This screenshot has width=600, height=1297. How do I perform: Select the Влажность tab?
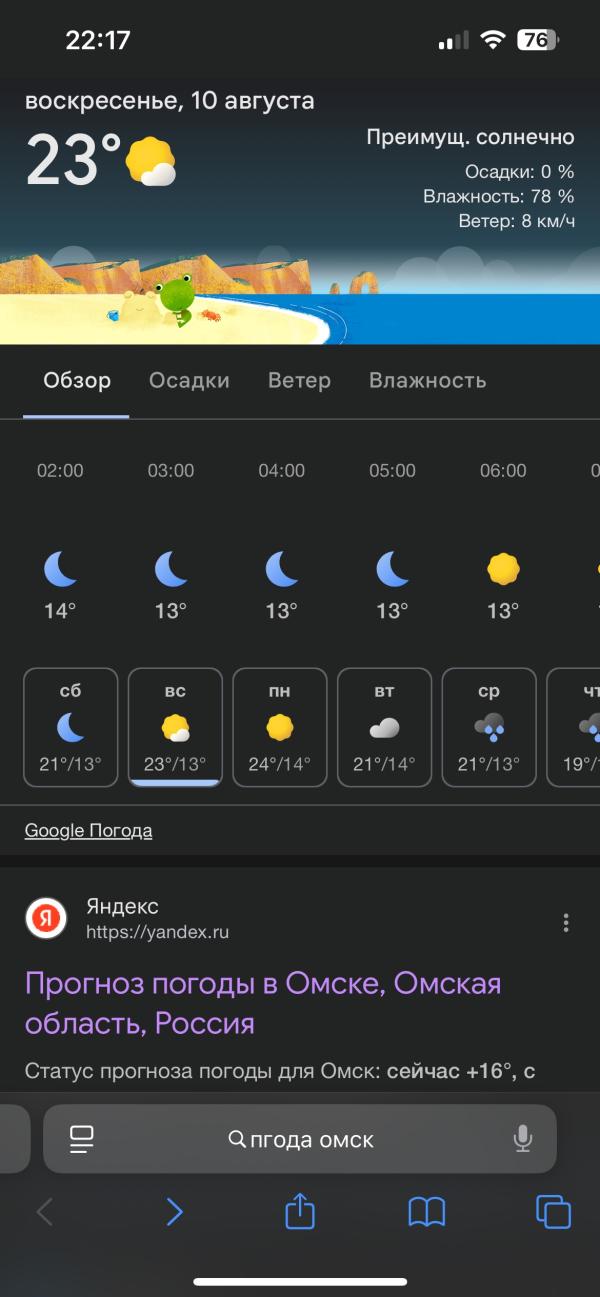pyautogui.click(x=427, y=380)
